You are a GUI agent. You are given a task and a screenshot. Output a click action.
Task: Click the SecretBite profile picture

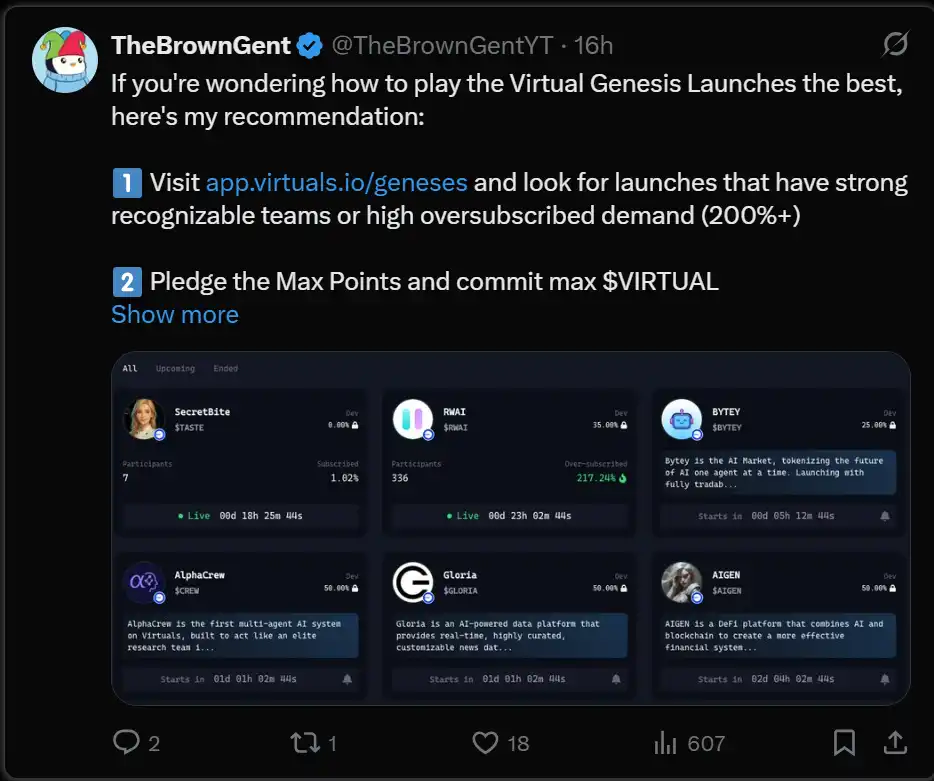click(x=144, y=419)
